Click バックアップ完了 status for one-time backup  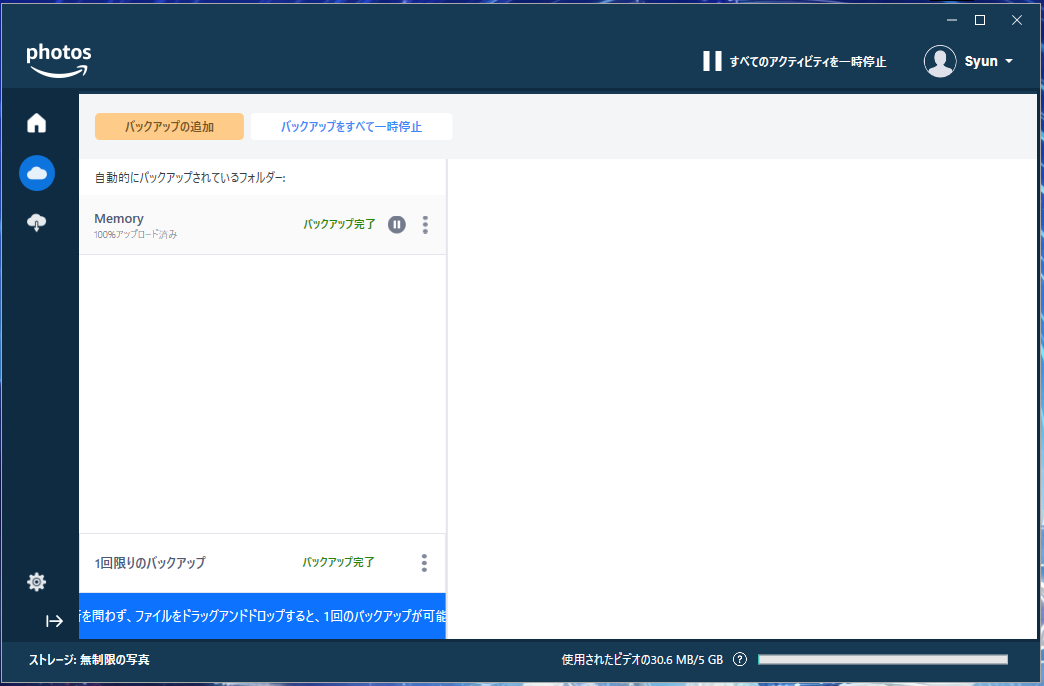pos(338,562)
